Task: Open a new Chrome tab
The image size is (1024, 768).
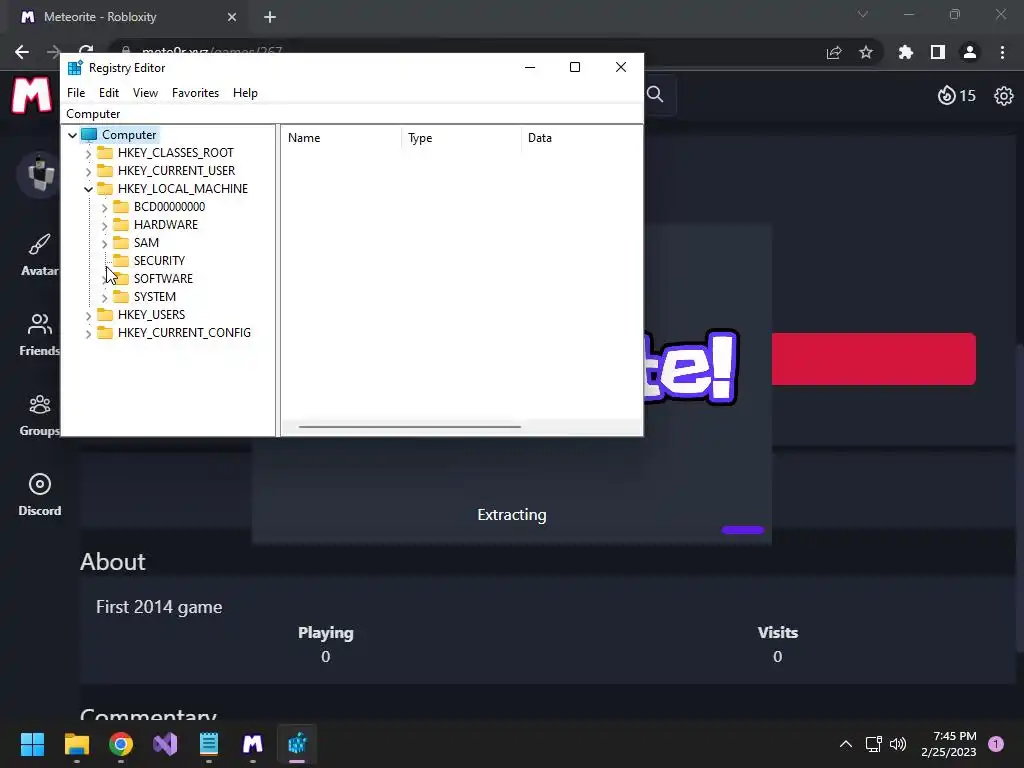Action: pos(270,17)
